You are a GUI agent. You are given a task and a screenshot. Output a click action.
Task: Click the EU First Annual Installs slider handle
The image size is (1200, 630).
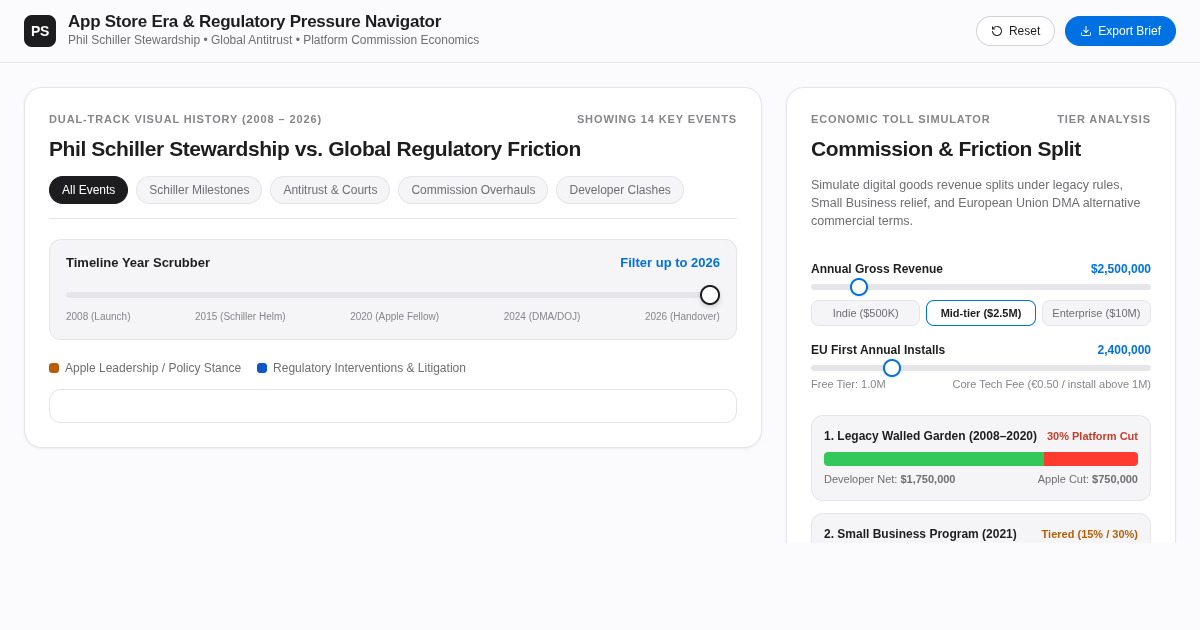point(892,368)
